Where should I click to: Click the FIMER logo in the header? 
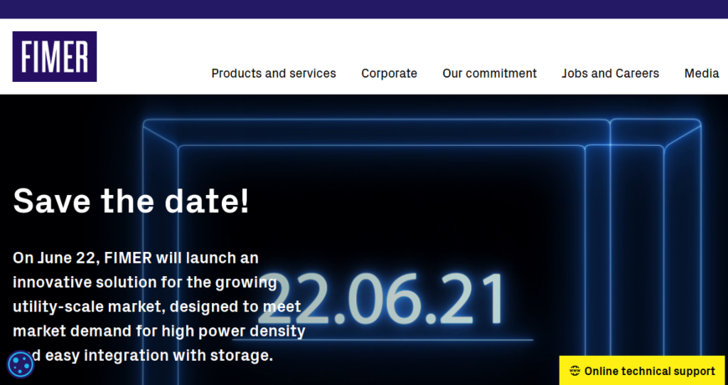[x=54, y=56]
